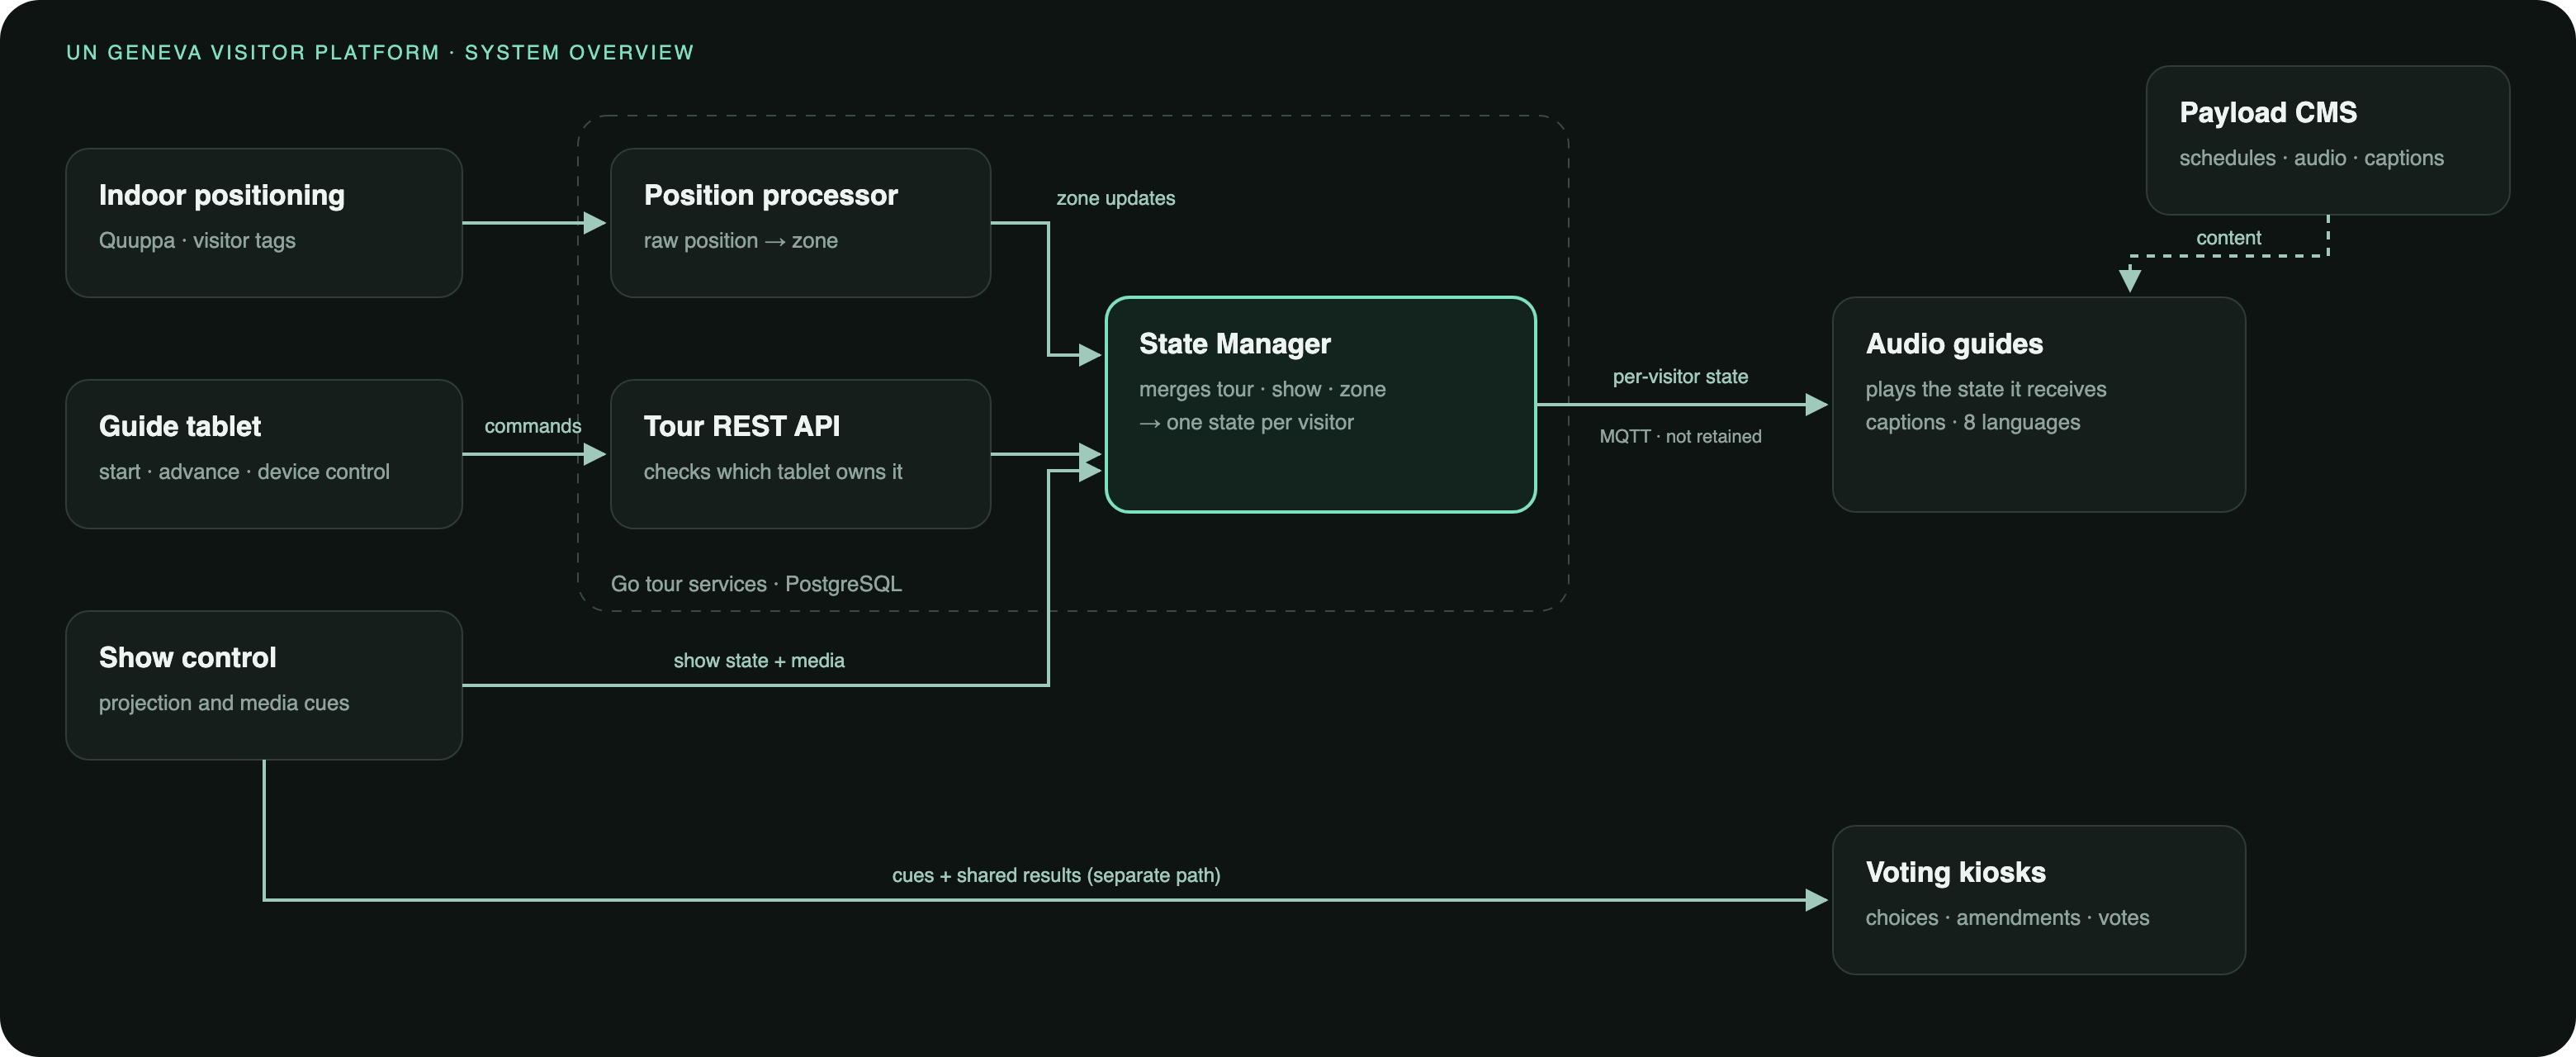Click '→ one state per visitor' text
This screenshot has width=2576, height=1057.
1246,423
